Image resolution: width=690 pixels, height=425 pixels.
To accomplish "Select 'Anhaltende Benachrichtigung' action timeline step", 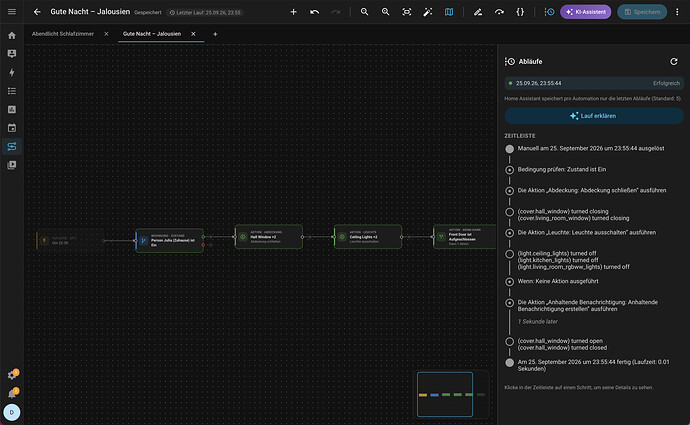I will pyautogui.click(x=587, y=306).
